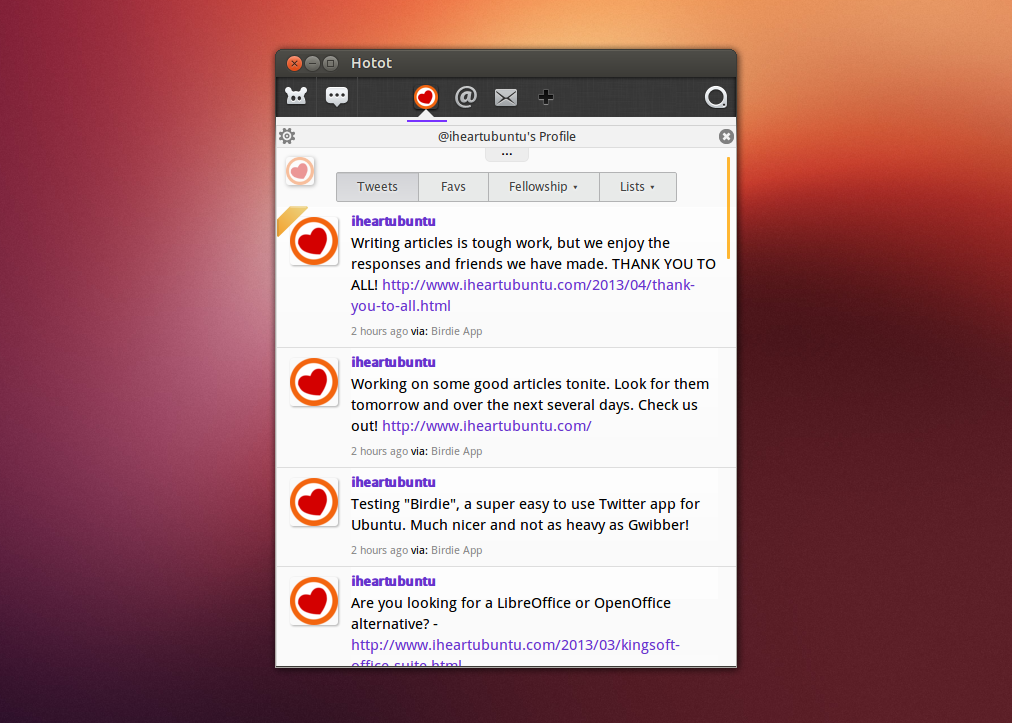
Task: Click iheartubuntu name on 'Writing articles' tweet
Action: [x=393, y=221]
